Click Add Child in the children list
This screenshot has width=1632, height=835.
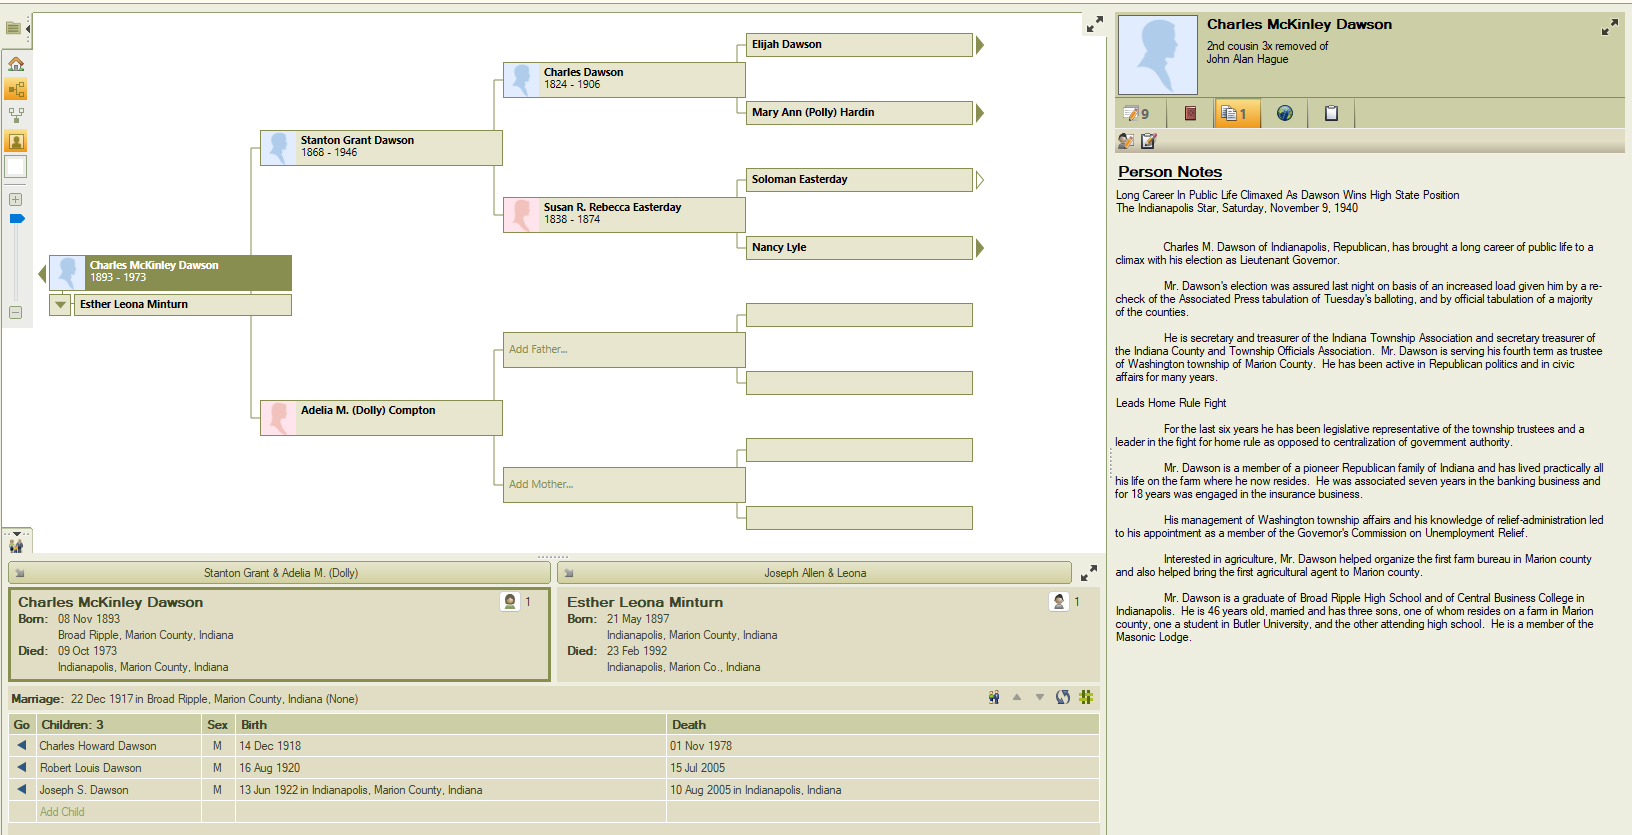tap(62, 812)
